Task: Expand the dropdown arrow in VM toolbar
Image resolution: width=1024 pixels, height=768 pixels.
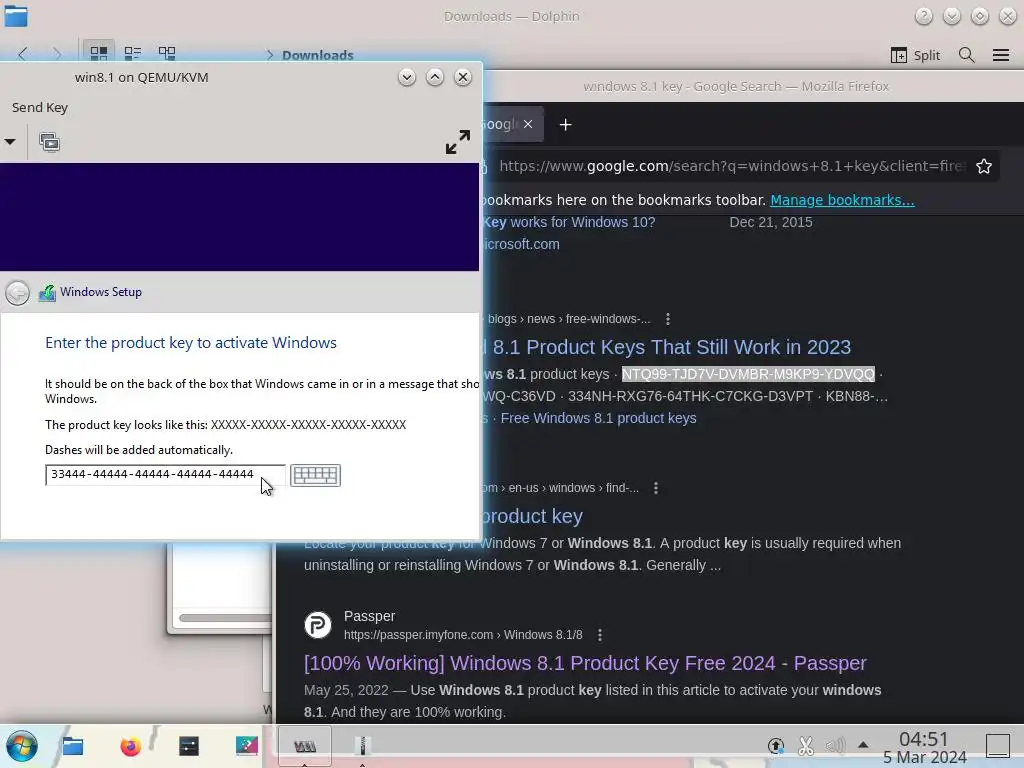Action: point(10,142)
